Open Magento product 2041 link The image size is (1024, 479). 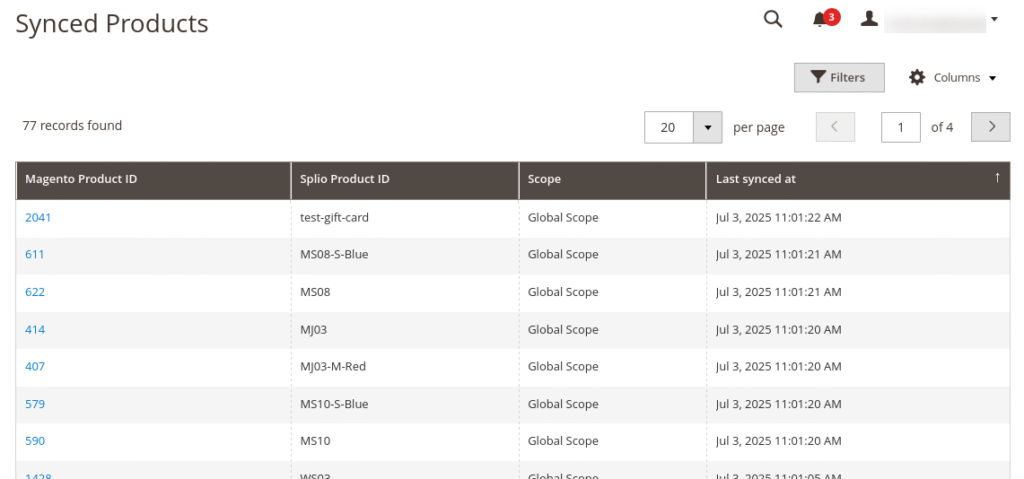click(x=37, y=217)
